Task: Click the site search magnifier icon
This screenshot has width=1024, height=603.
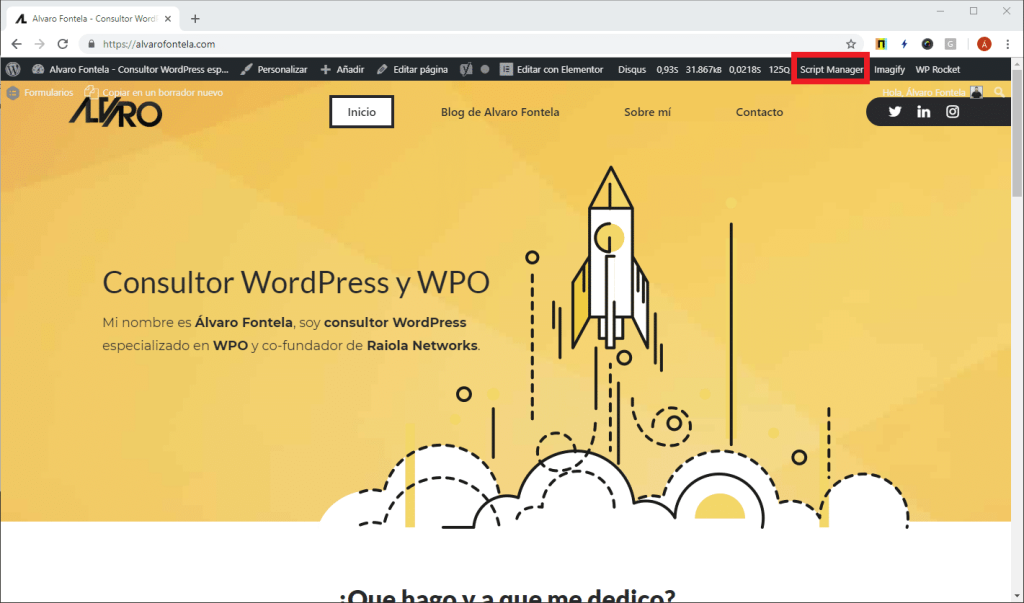Action: 1000,91
